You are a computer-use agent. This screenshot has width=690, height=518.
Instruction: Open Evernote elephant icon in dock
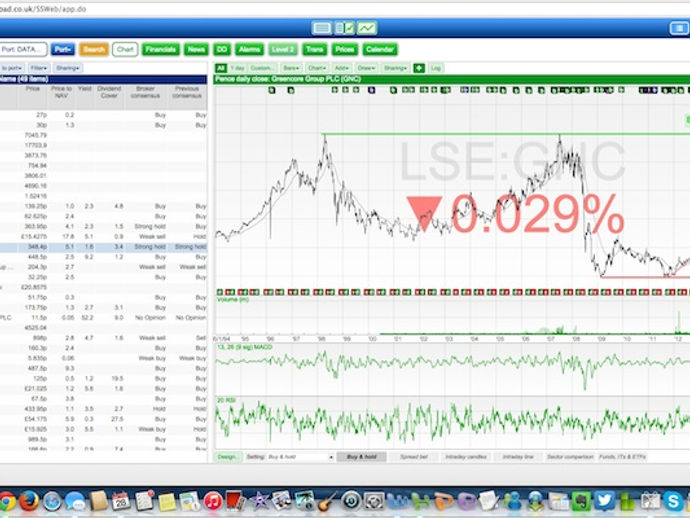[x=581, y=502]
